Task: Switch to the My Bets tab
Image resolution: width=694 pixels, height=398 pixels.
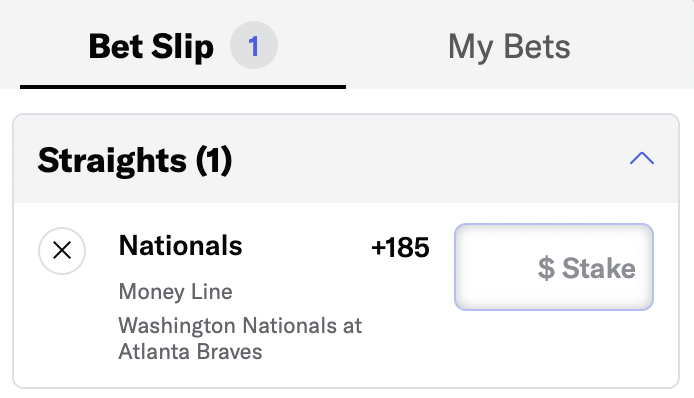Action: point(509,46)
